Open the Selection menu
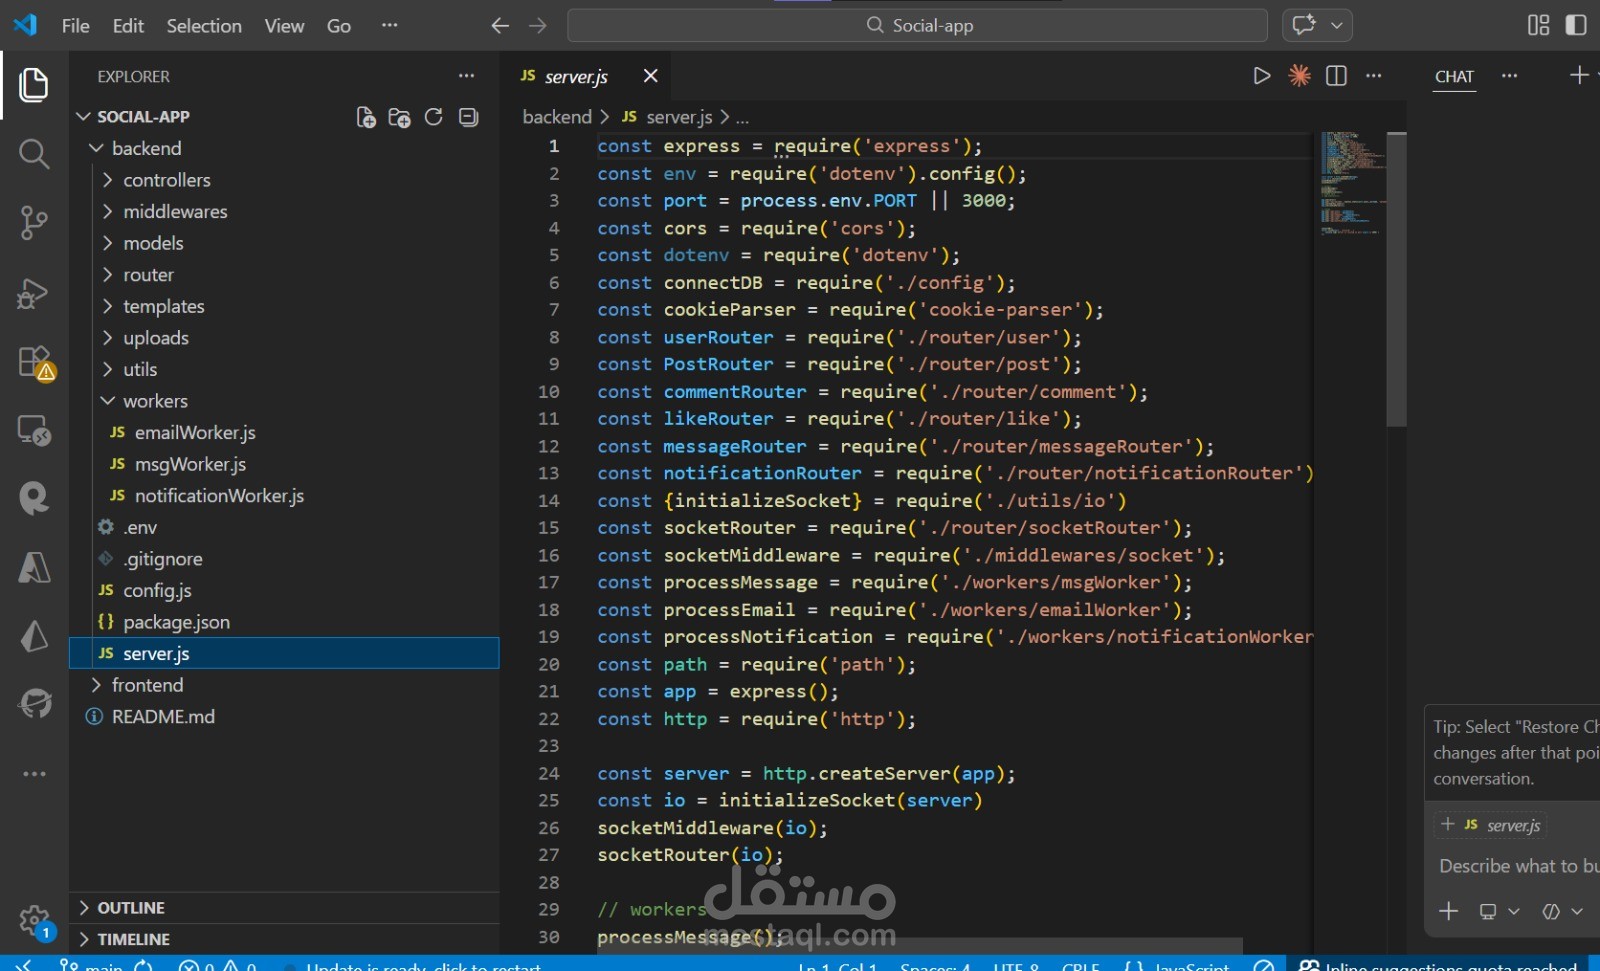1600x971 pixels. pos(203,26)
